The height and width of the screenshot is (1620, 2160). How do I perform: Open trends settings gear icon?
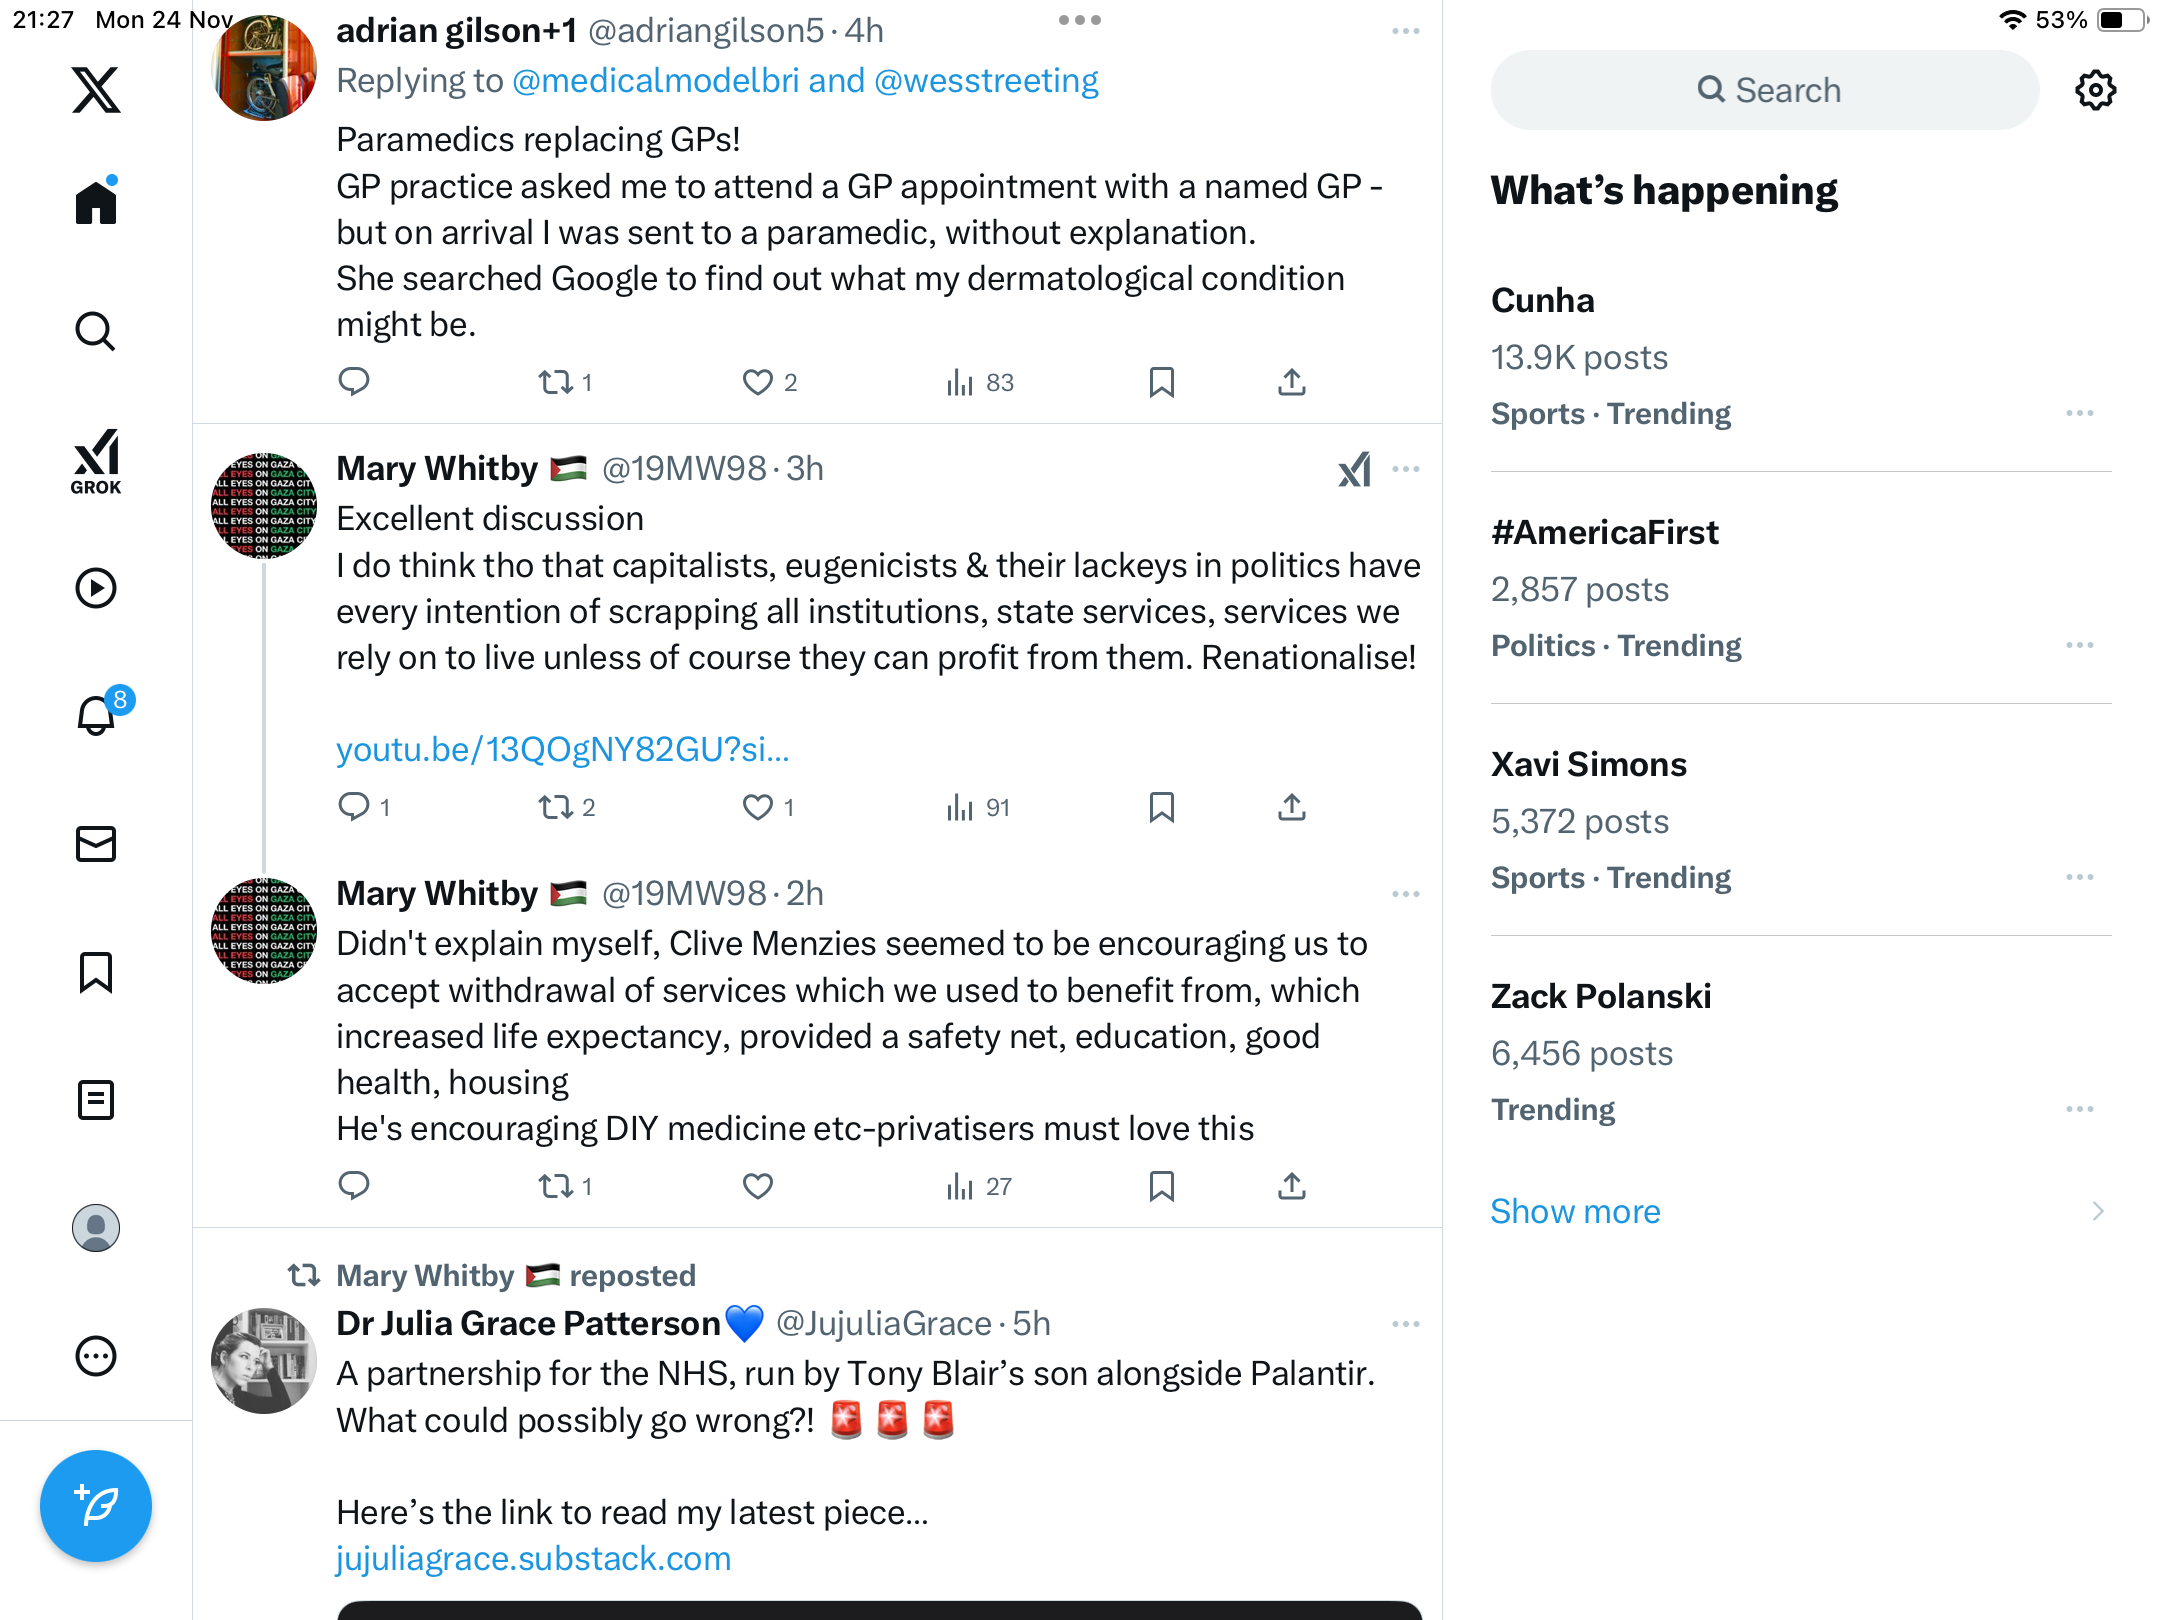(x=2095, y=90)
